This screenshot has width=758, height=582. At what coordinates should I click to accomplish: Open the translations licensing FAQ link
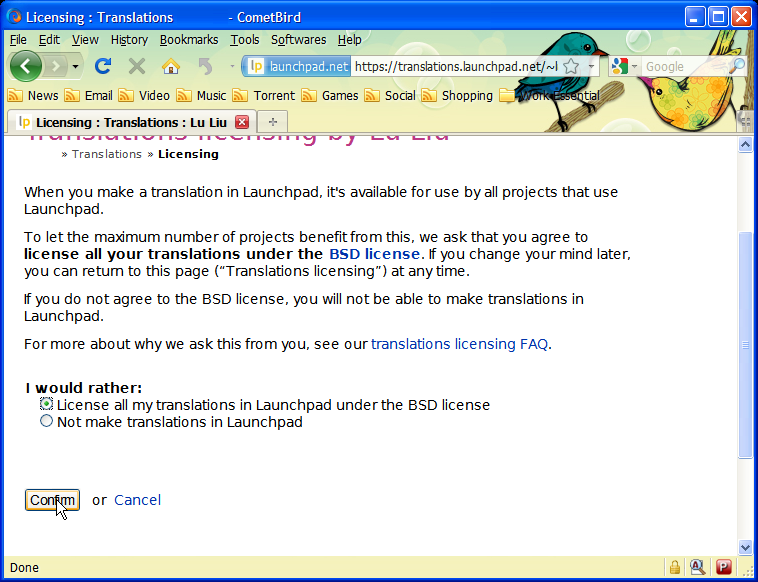[x=459, y=344]
